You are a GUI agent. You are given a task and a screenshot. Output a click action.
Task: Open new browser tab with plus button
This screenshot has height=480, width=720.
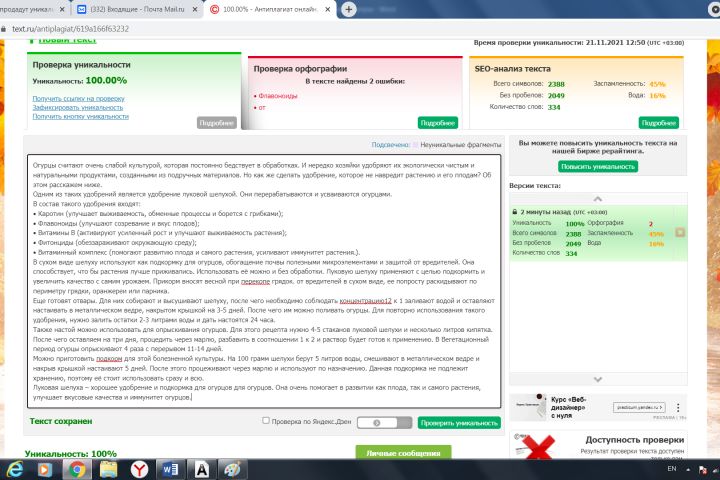pyautogui.click(x=349, y=9)
